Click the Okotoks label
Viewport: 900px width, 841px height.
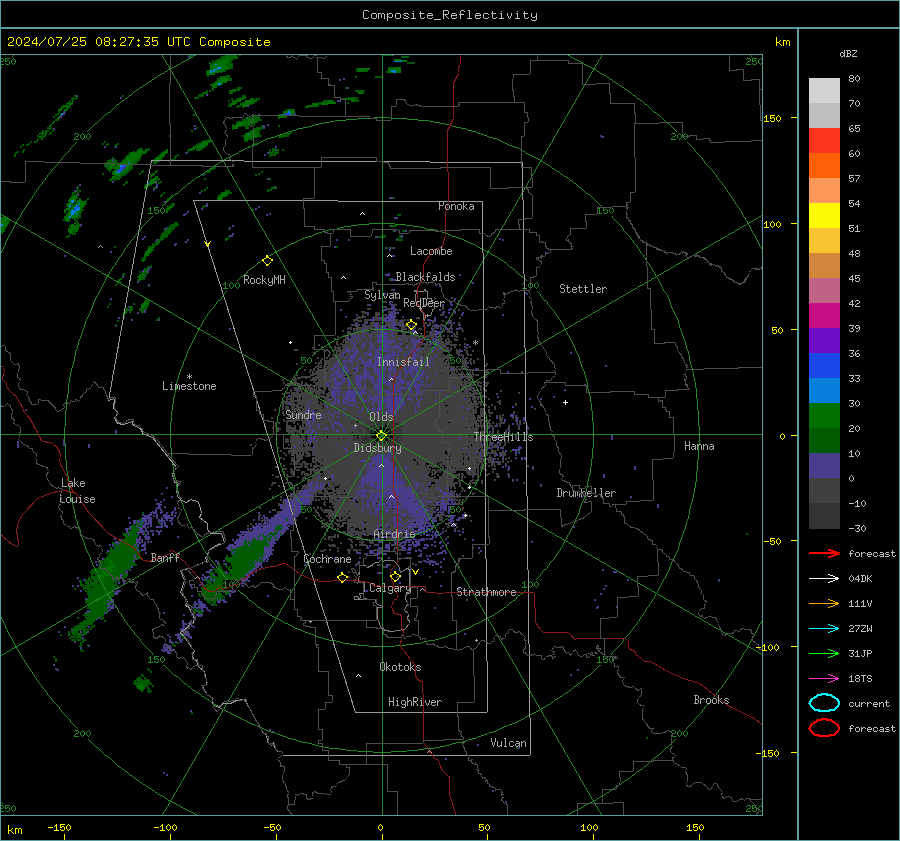(400, 667)
